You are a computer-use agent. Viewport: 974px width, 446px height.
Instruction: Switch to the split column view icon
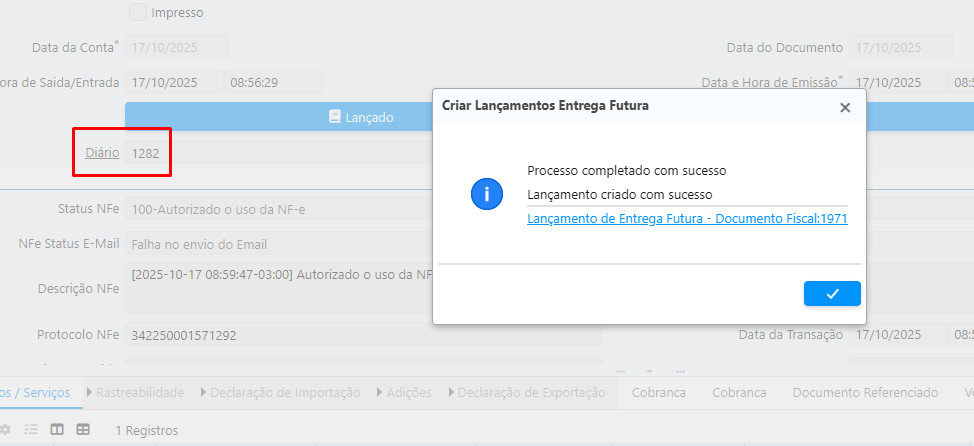tap(57, 430)
